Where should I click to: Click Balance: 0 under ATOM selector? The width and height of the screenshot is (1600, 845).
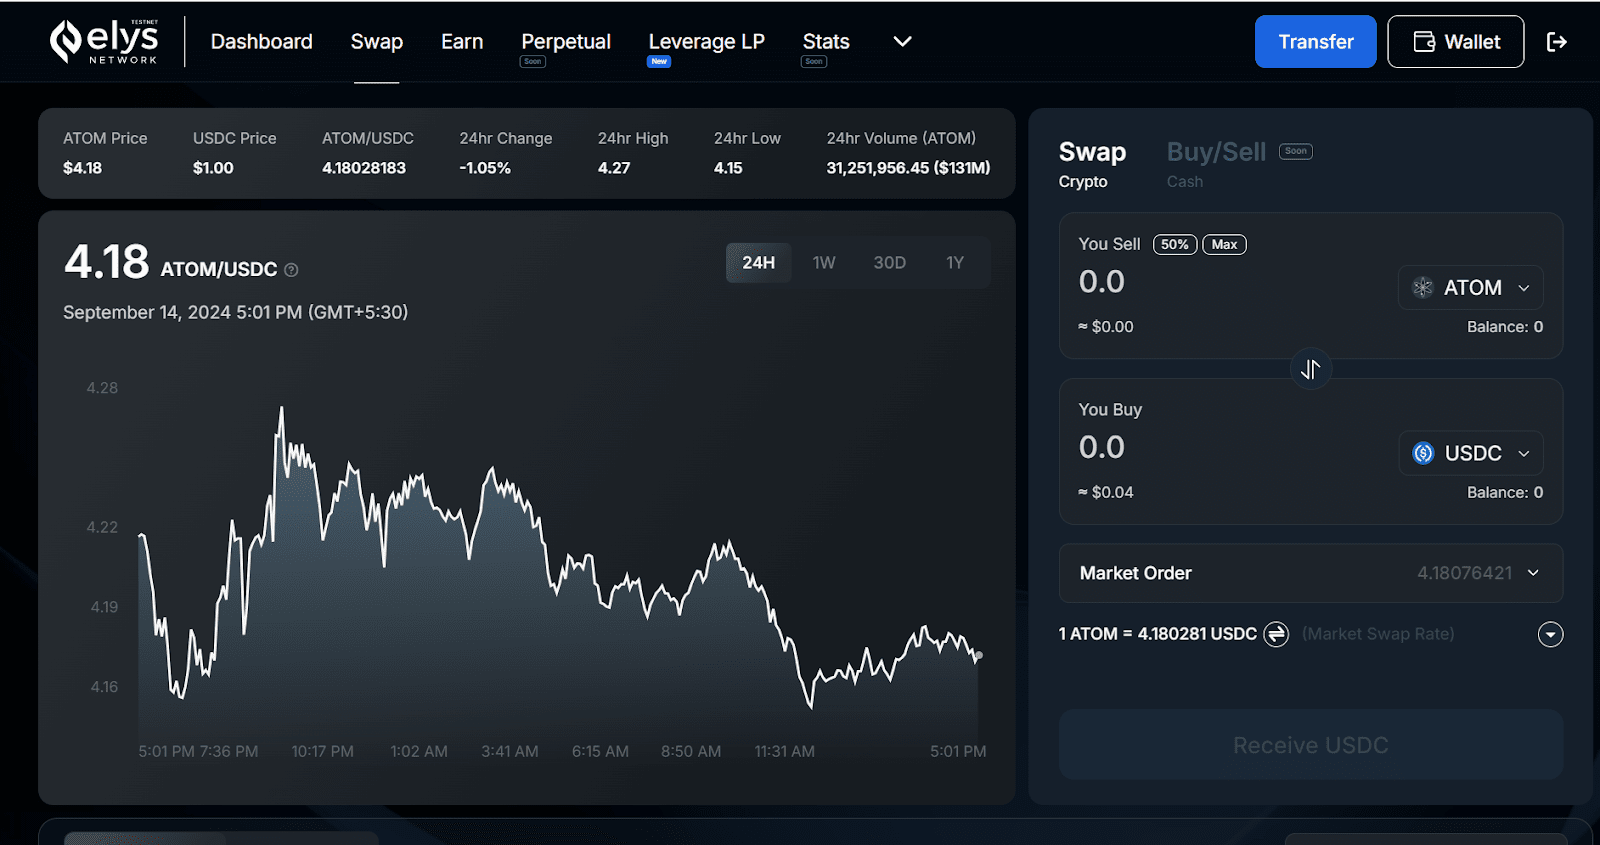pyautogui.click(x=1504, y=327)
